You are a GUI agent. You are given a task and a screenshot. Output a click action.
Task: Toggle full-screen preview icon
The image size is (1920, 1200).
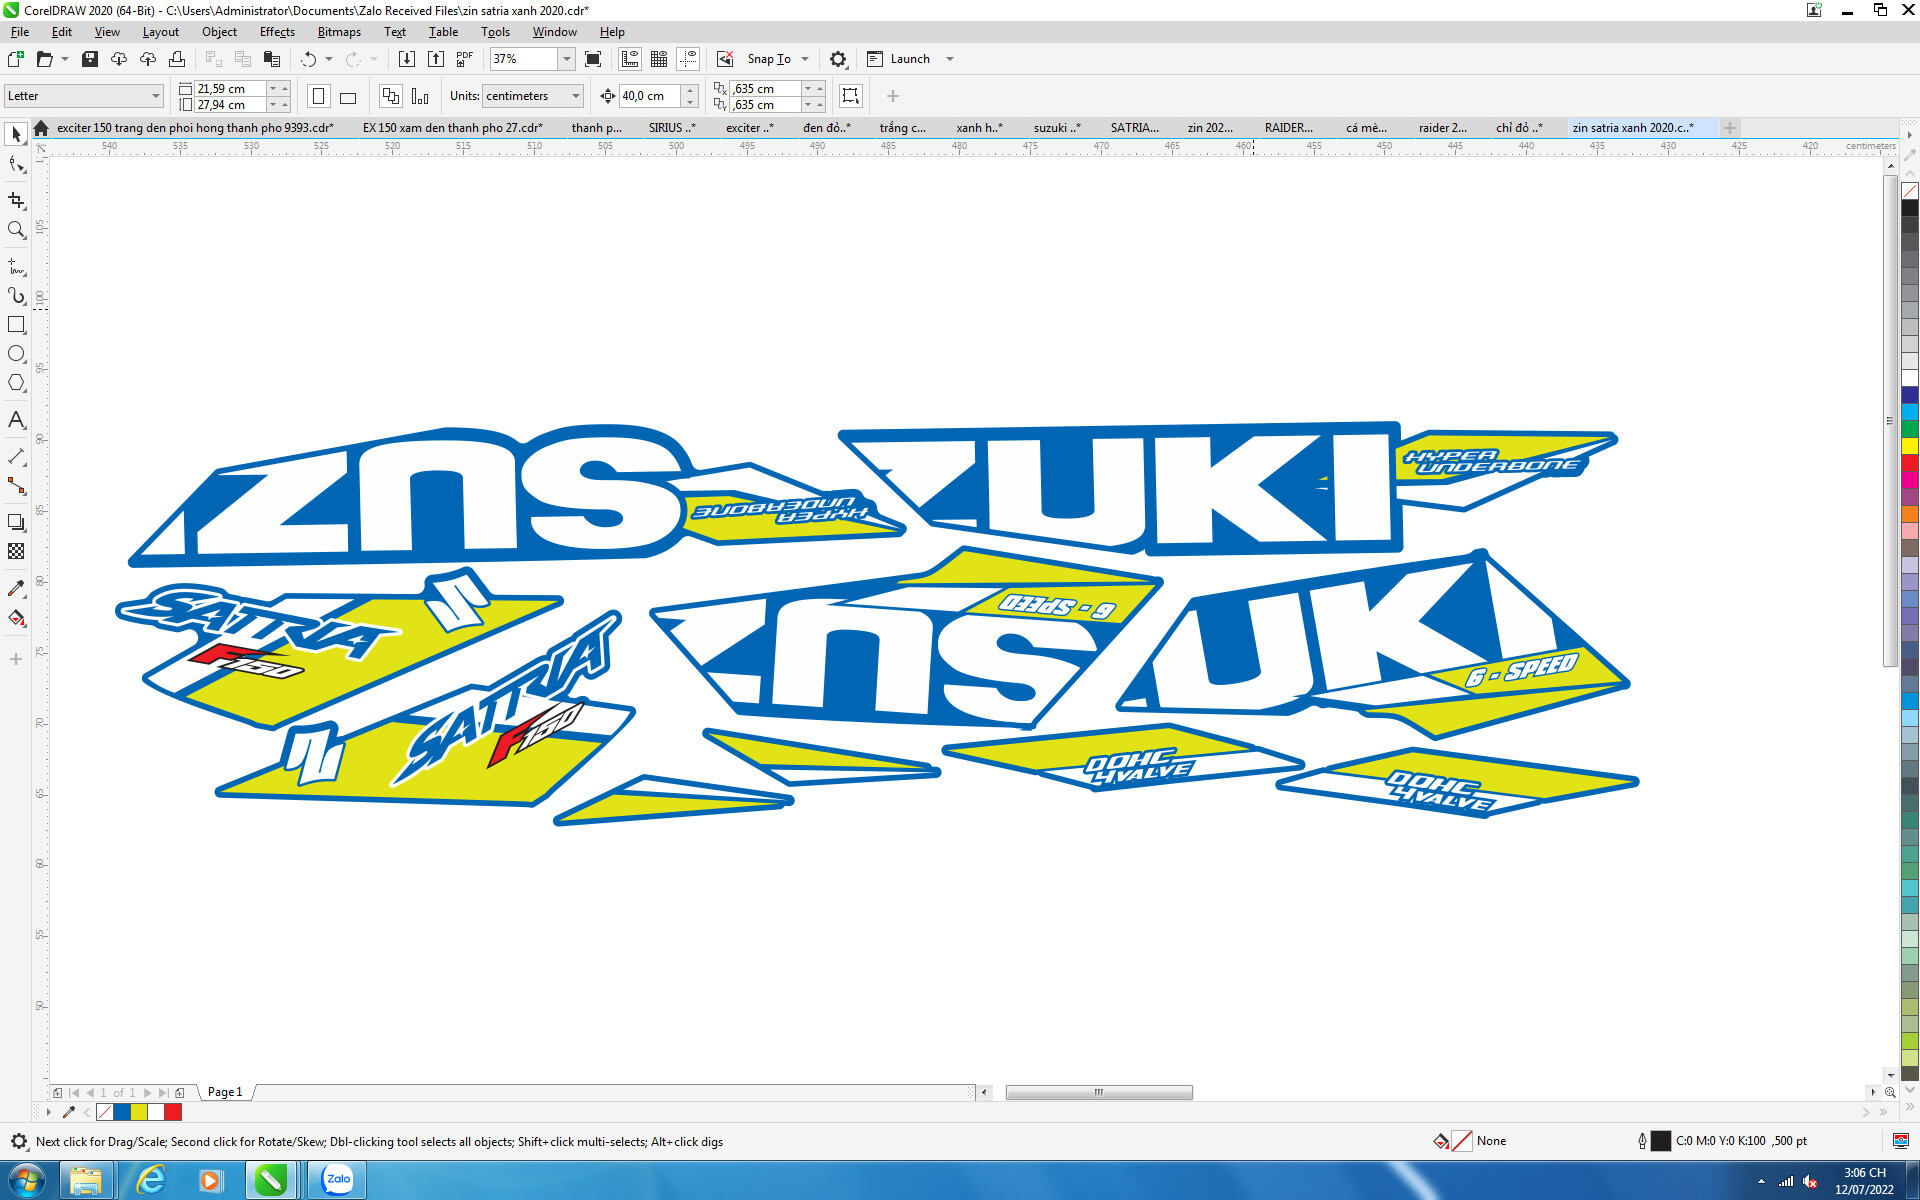pos(593,59)
